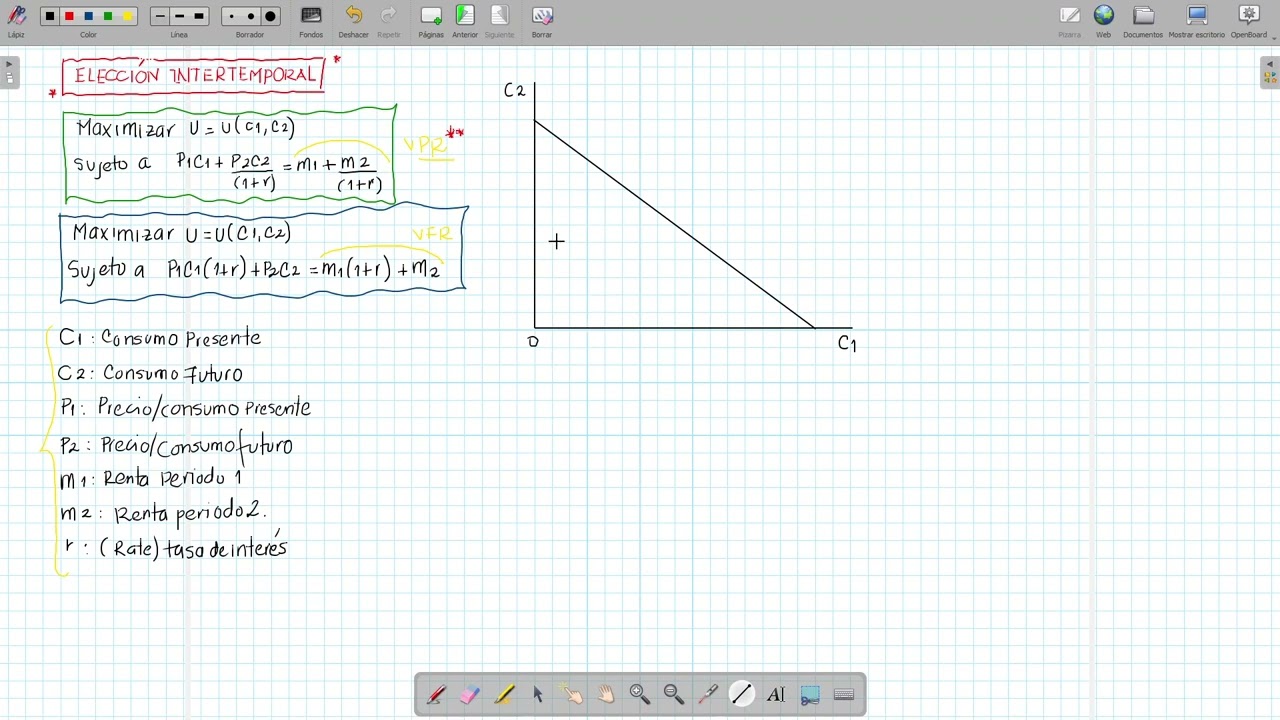Choose the thick line width
This screenshot has width=1280, height=720.
pyautogui.click(x=199, y=16)
